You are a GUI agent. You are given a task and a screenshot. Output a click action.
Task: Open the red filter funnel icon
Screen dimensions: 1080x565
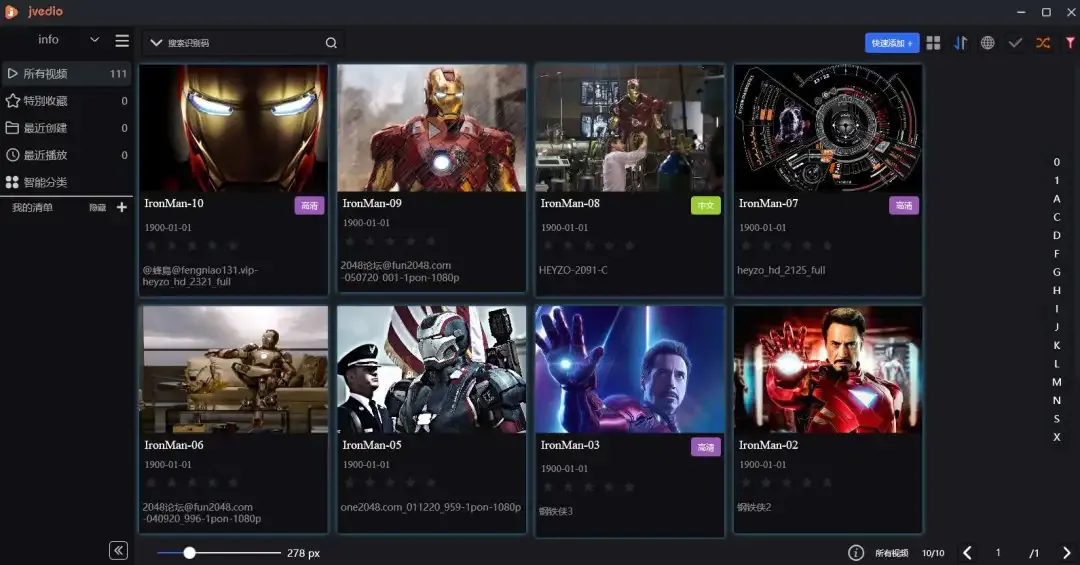tap(1070, 43)
